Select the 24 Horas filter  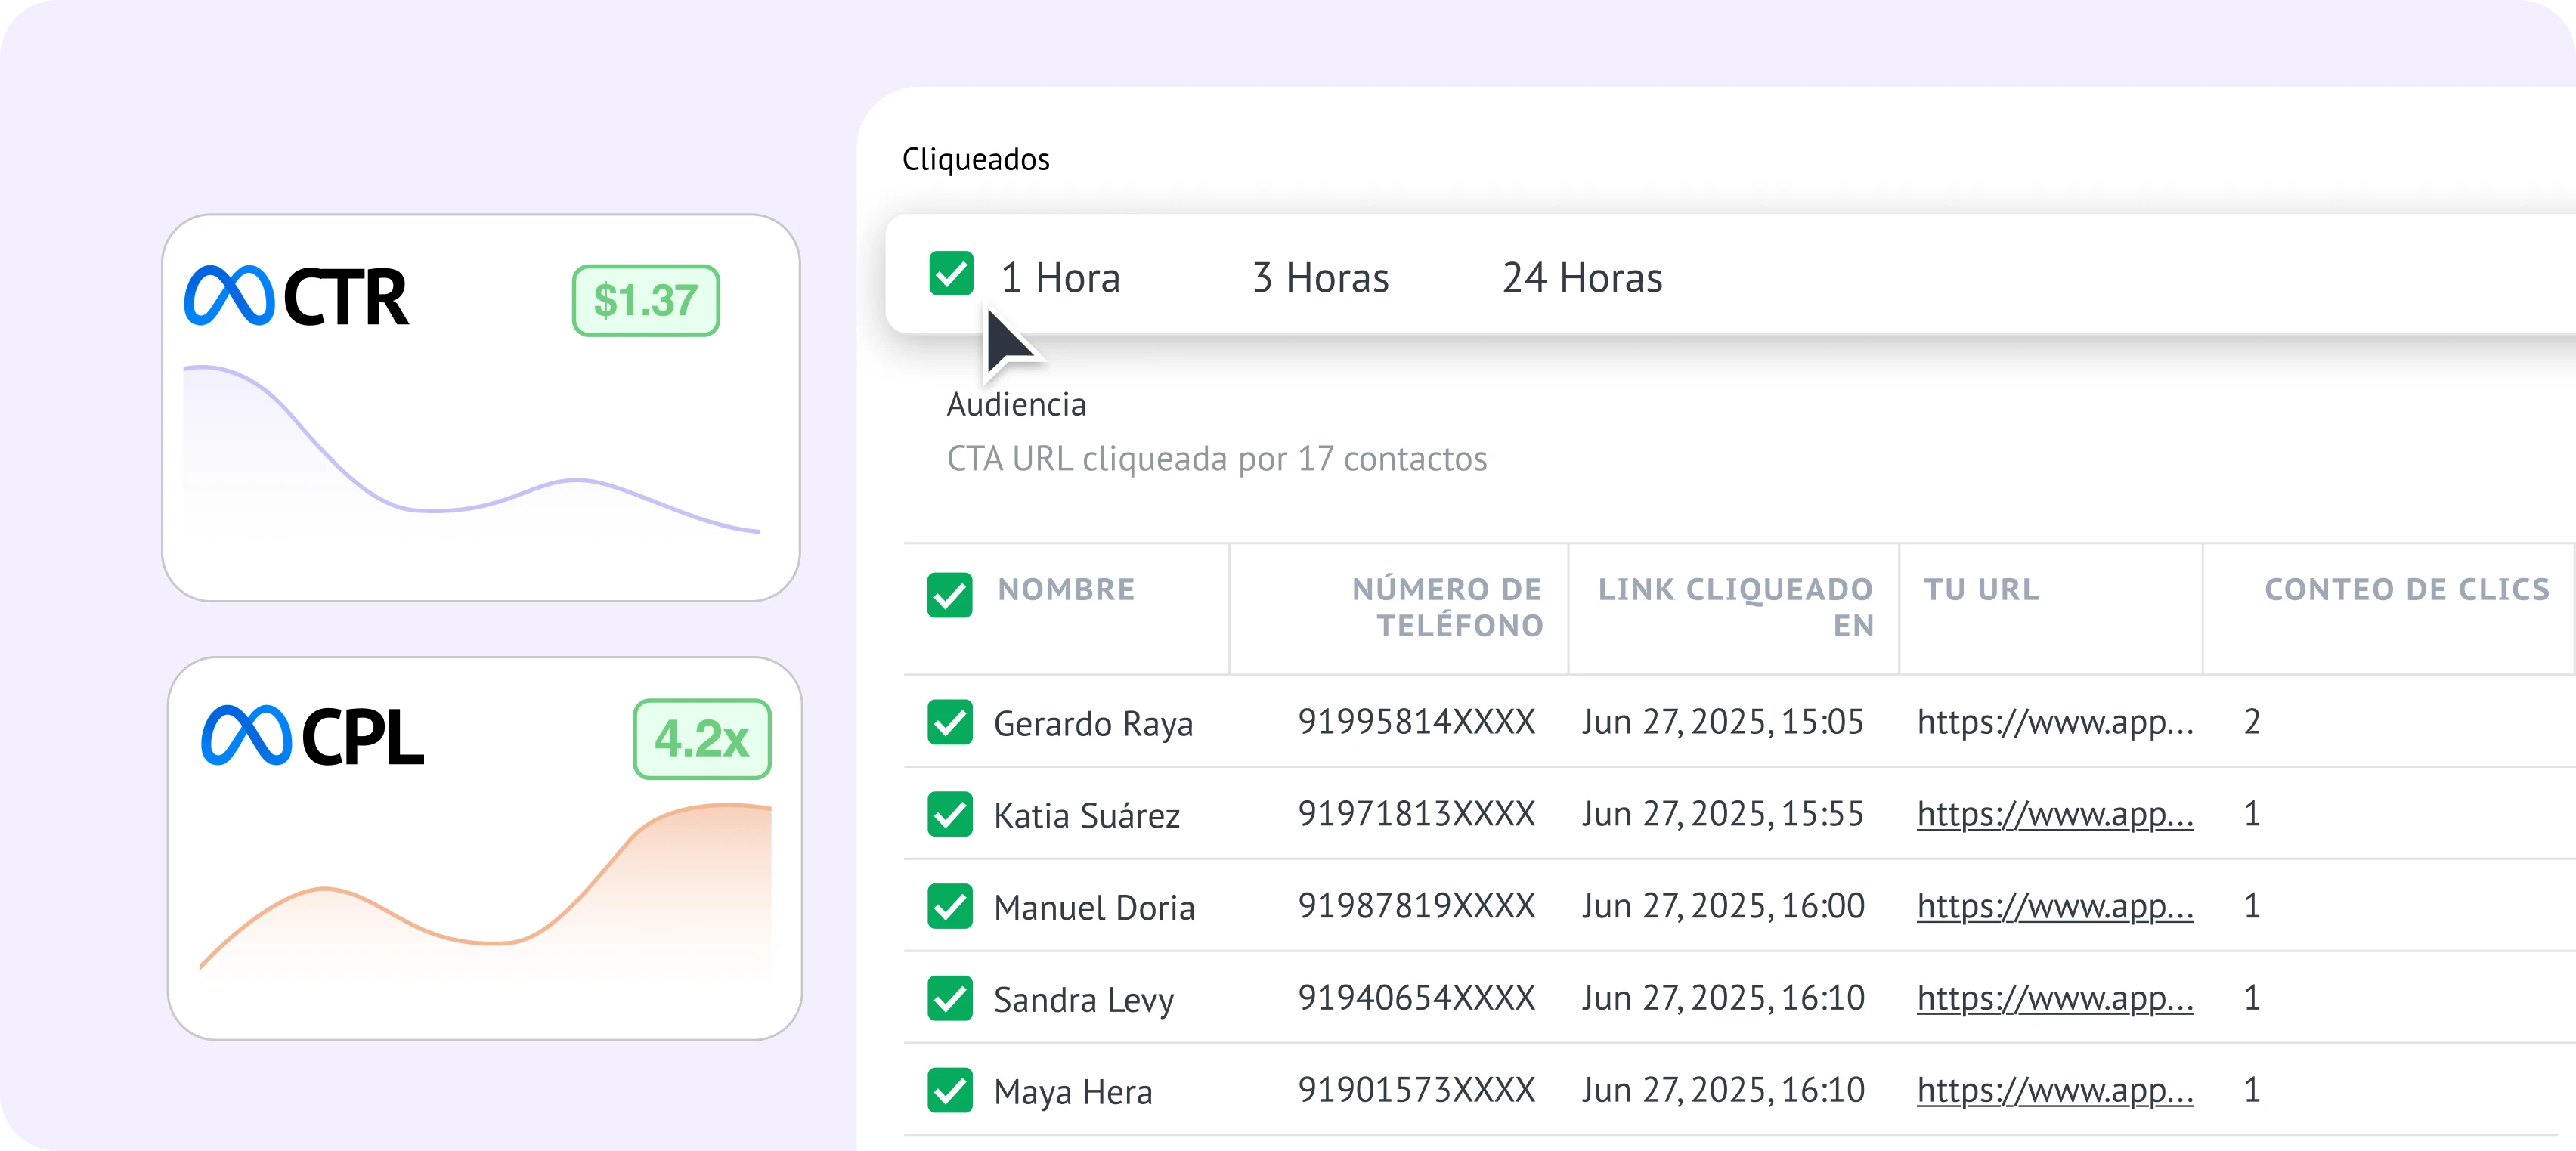pyautogui.click(x=1582, y=278)
